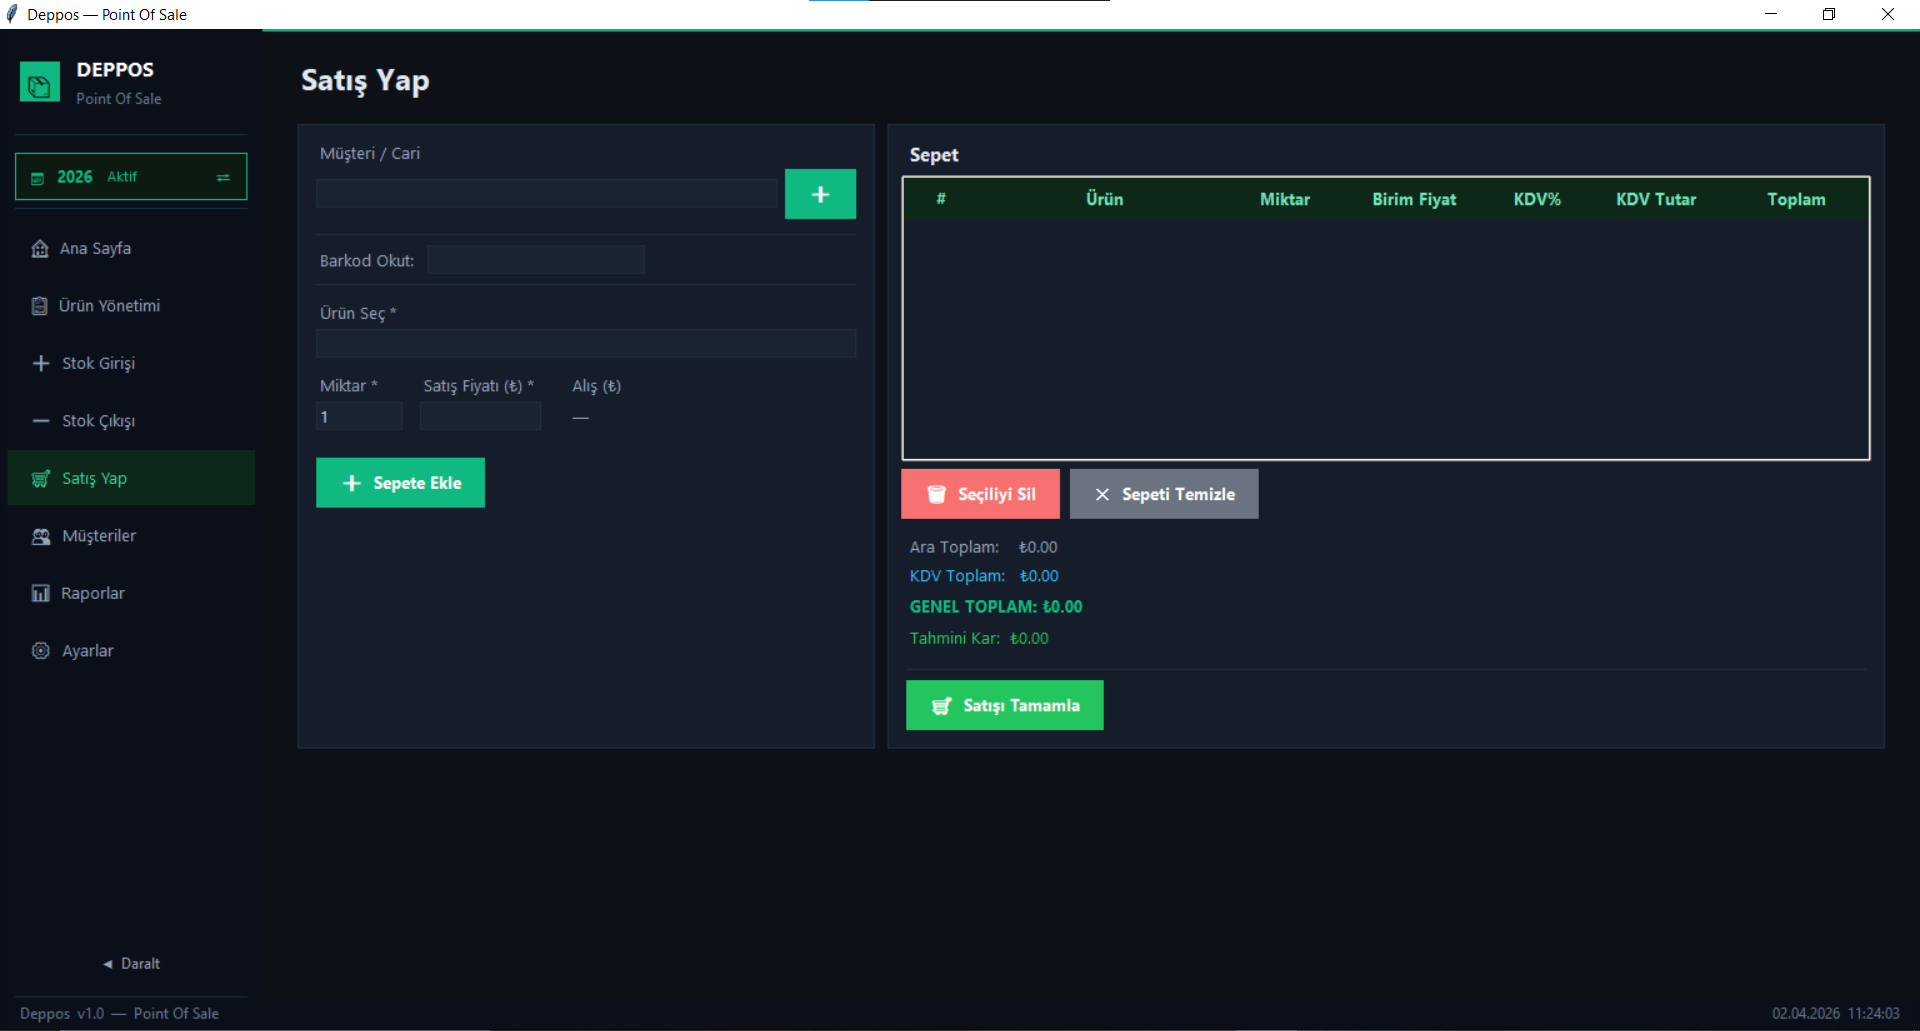Open Ana Sayfa home page
1920x1031 pixels.
(95, 249)
